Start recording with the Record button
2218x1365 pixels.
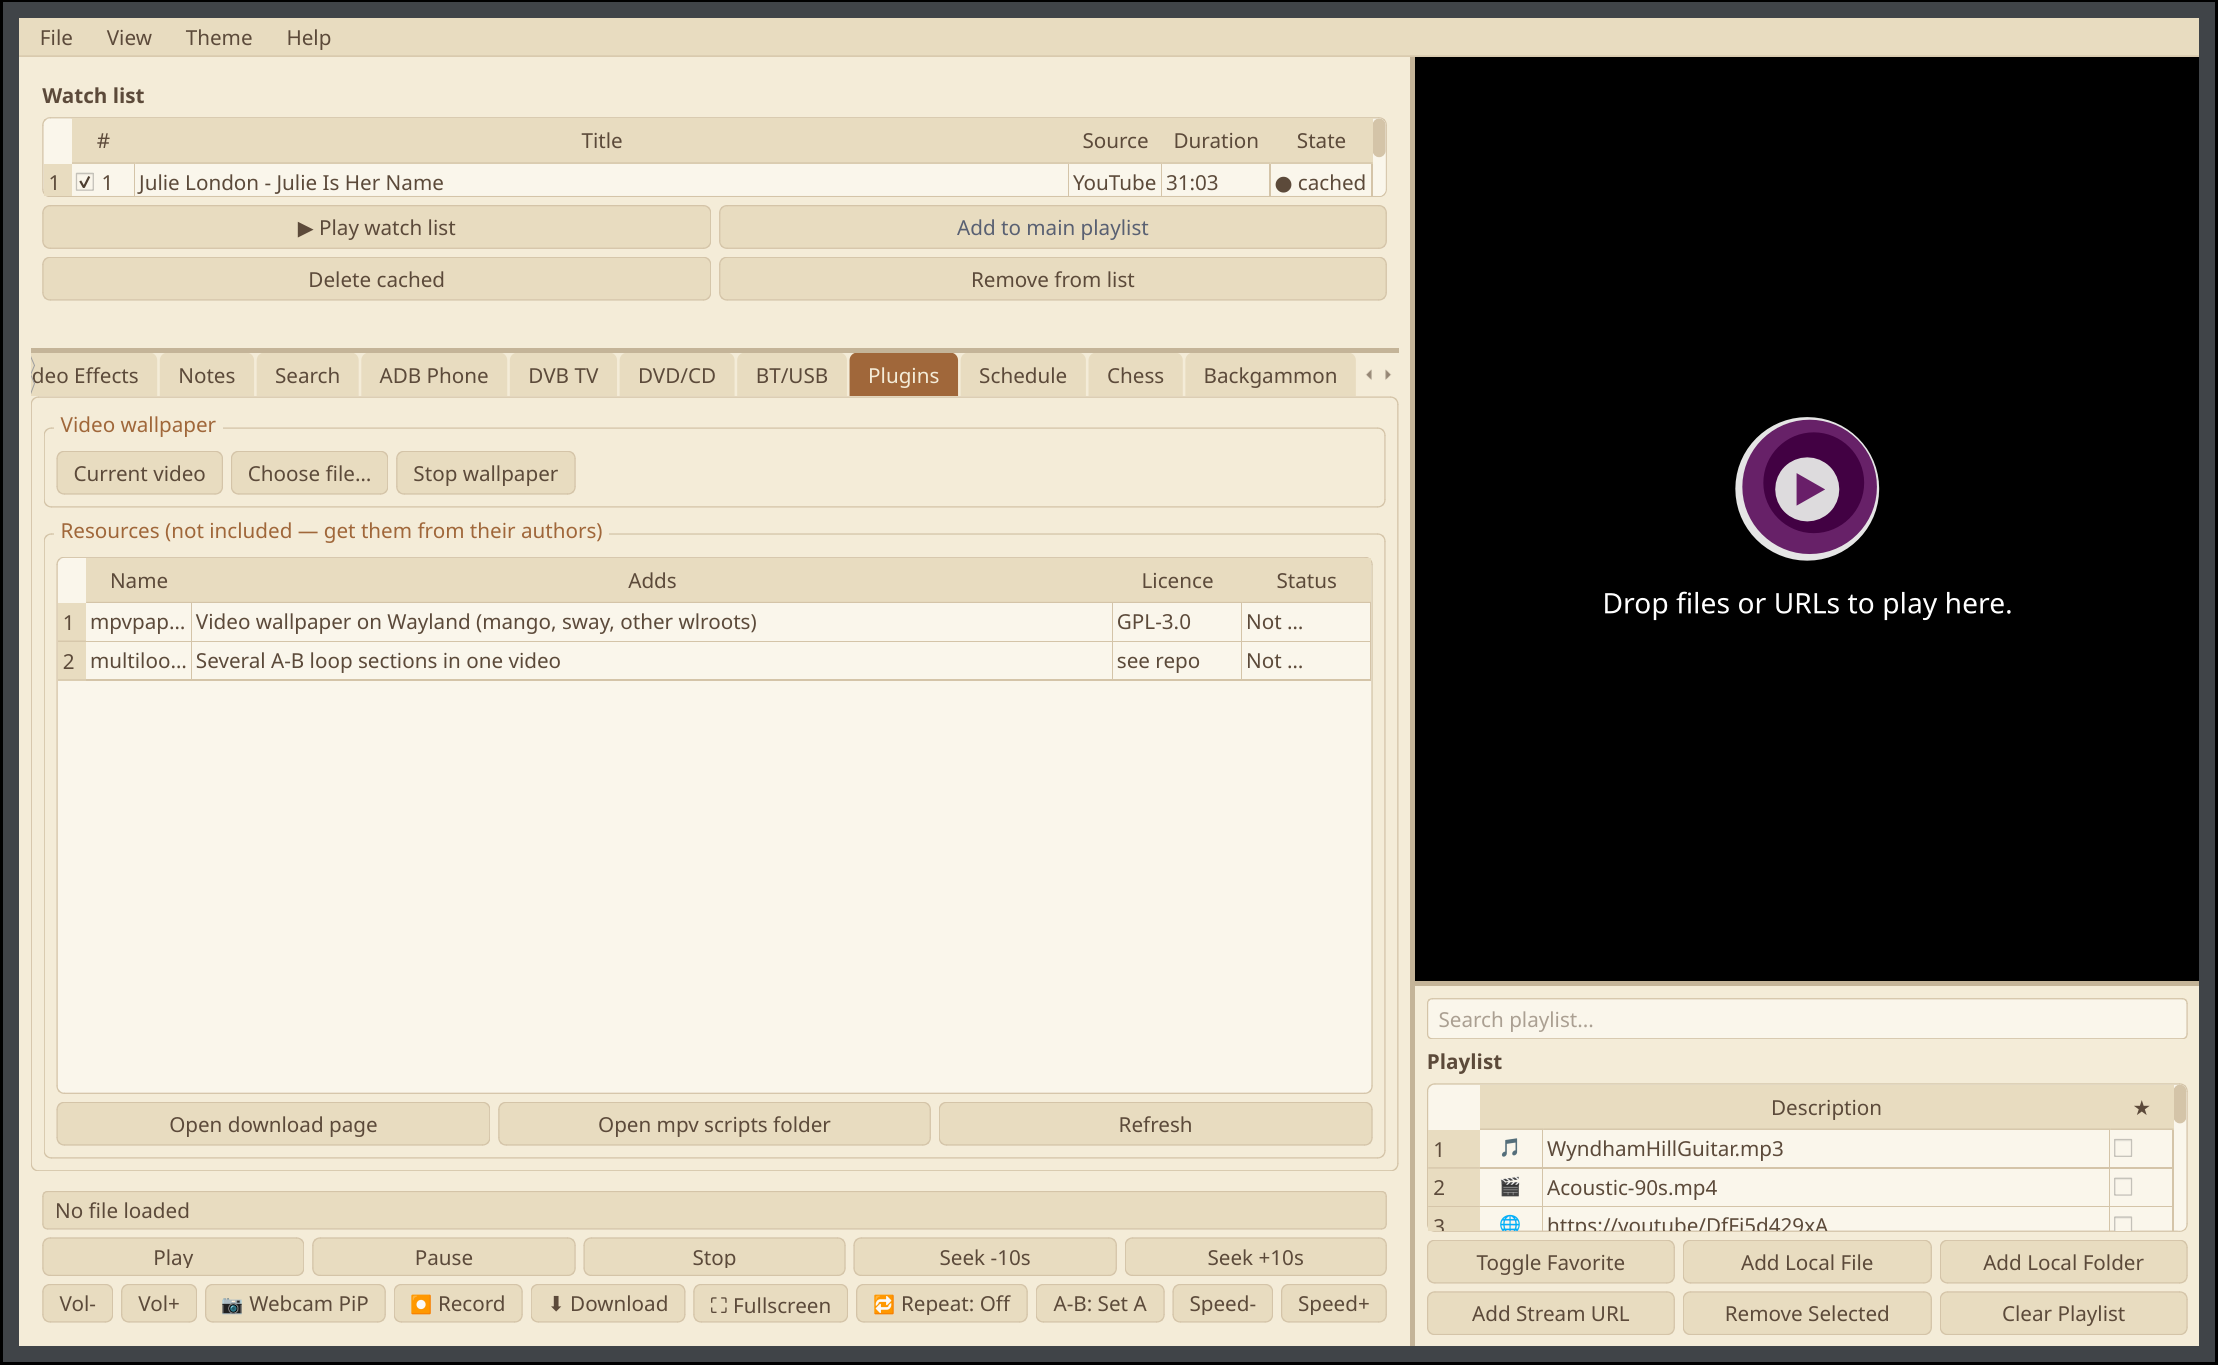point(458,1303)
